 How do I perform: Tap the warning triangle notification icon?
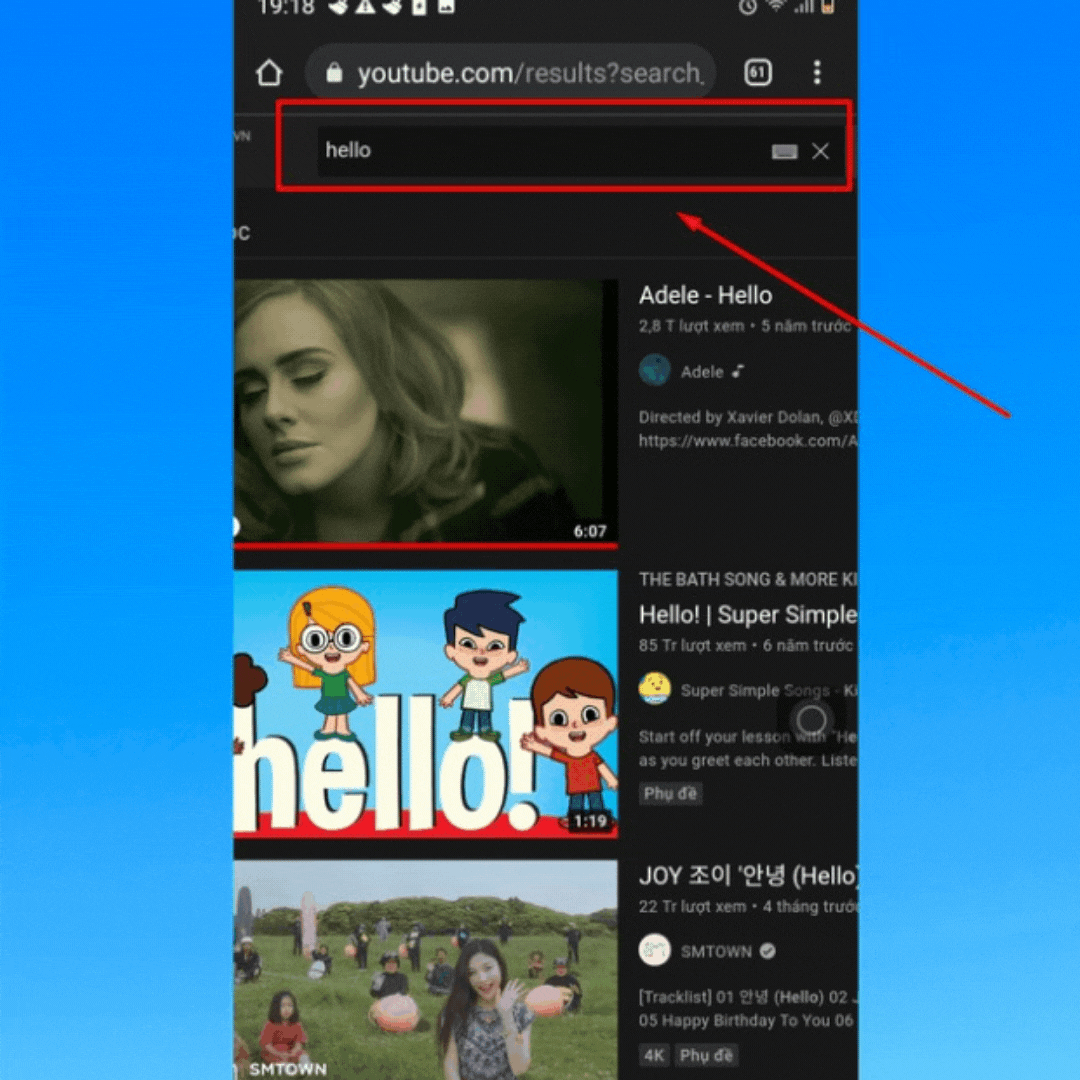[x=366, y=7]
